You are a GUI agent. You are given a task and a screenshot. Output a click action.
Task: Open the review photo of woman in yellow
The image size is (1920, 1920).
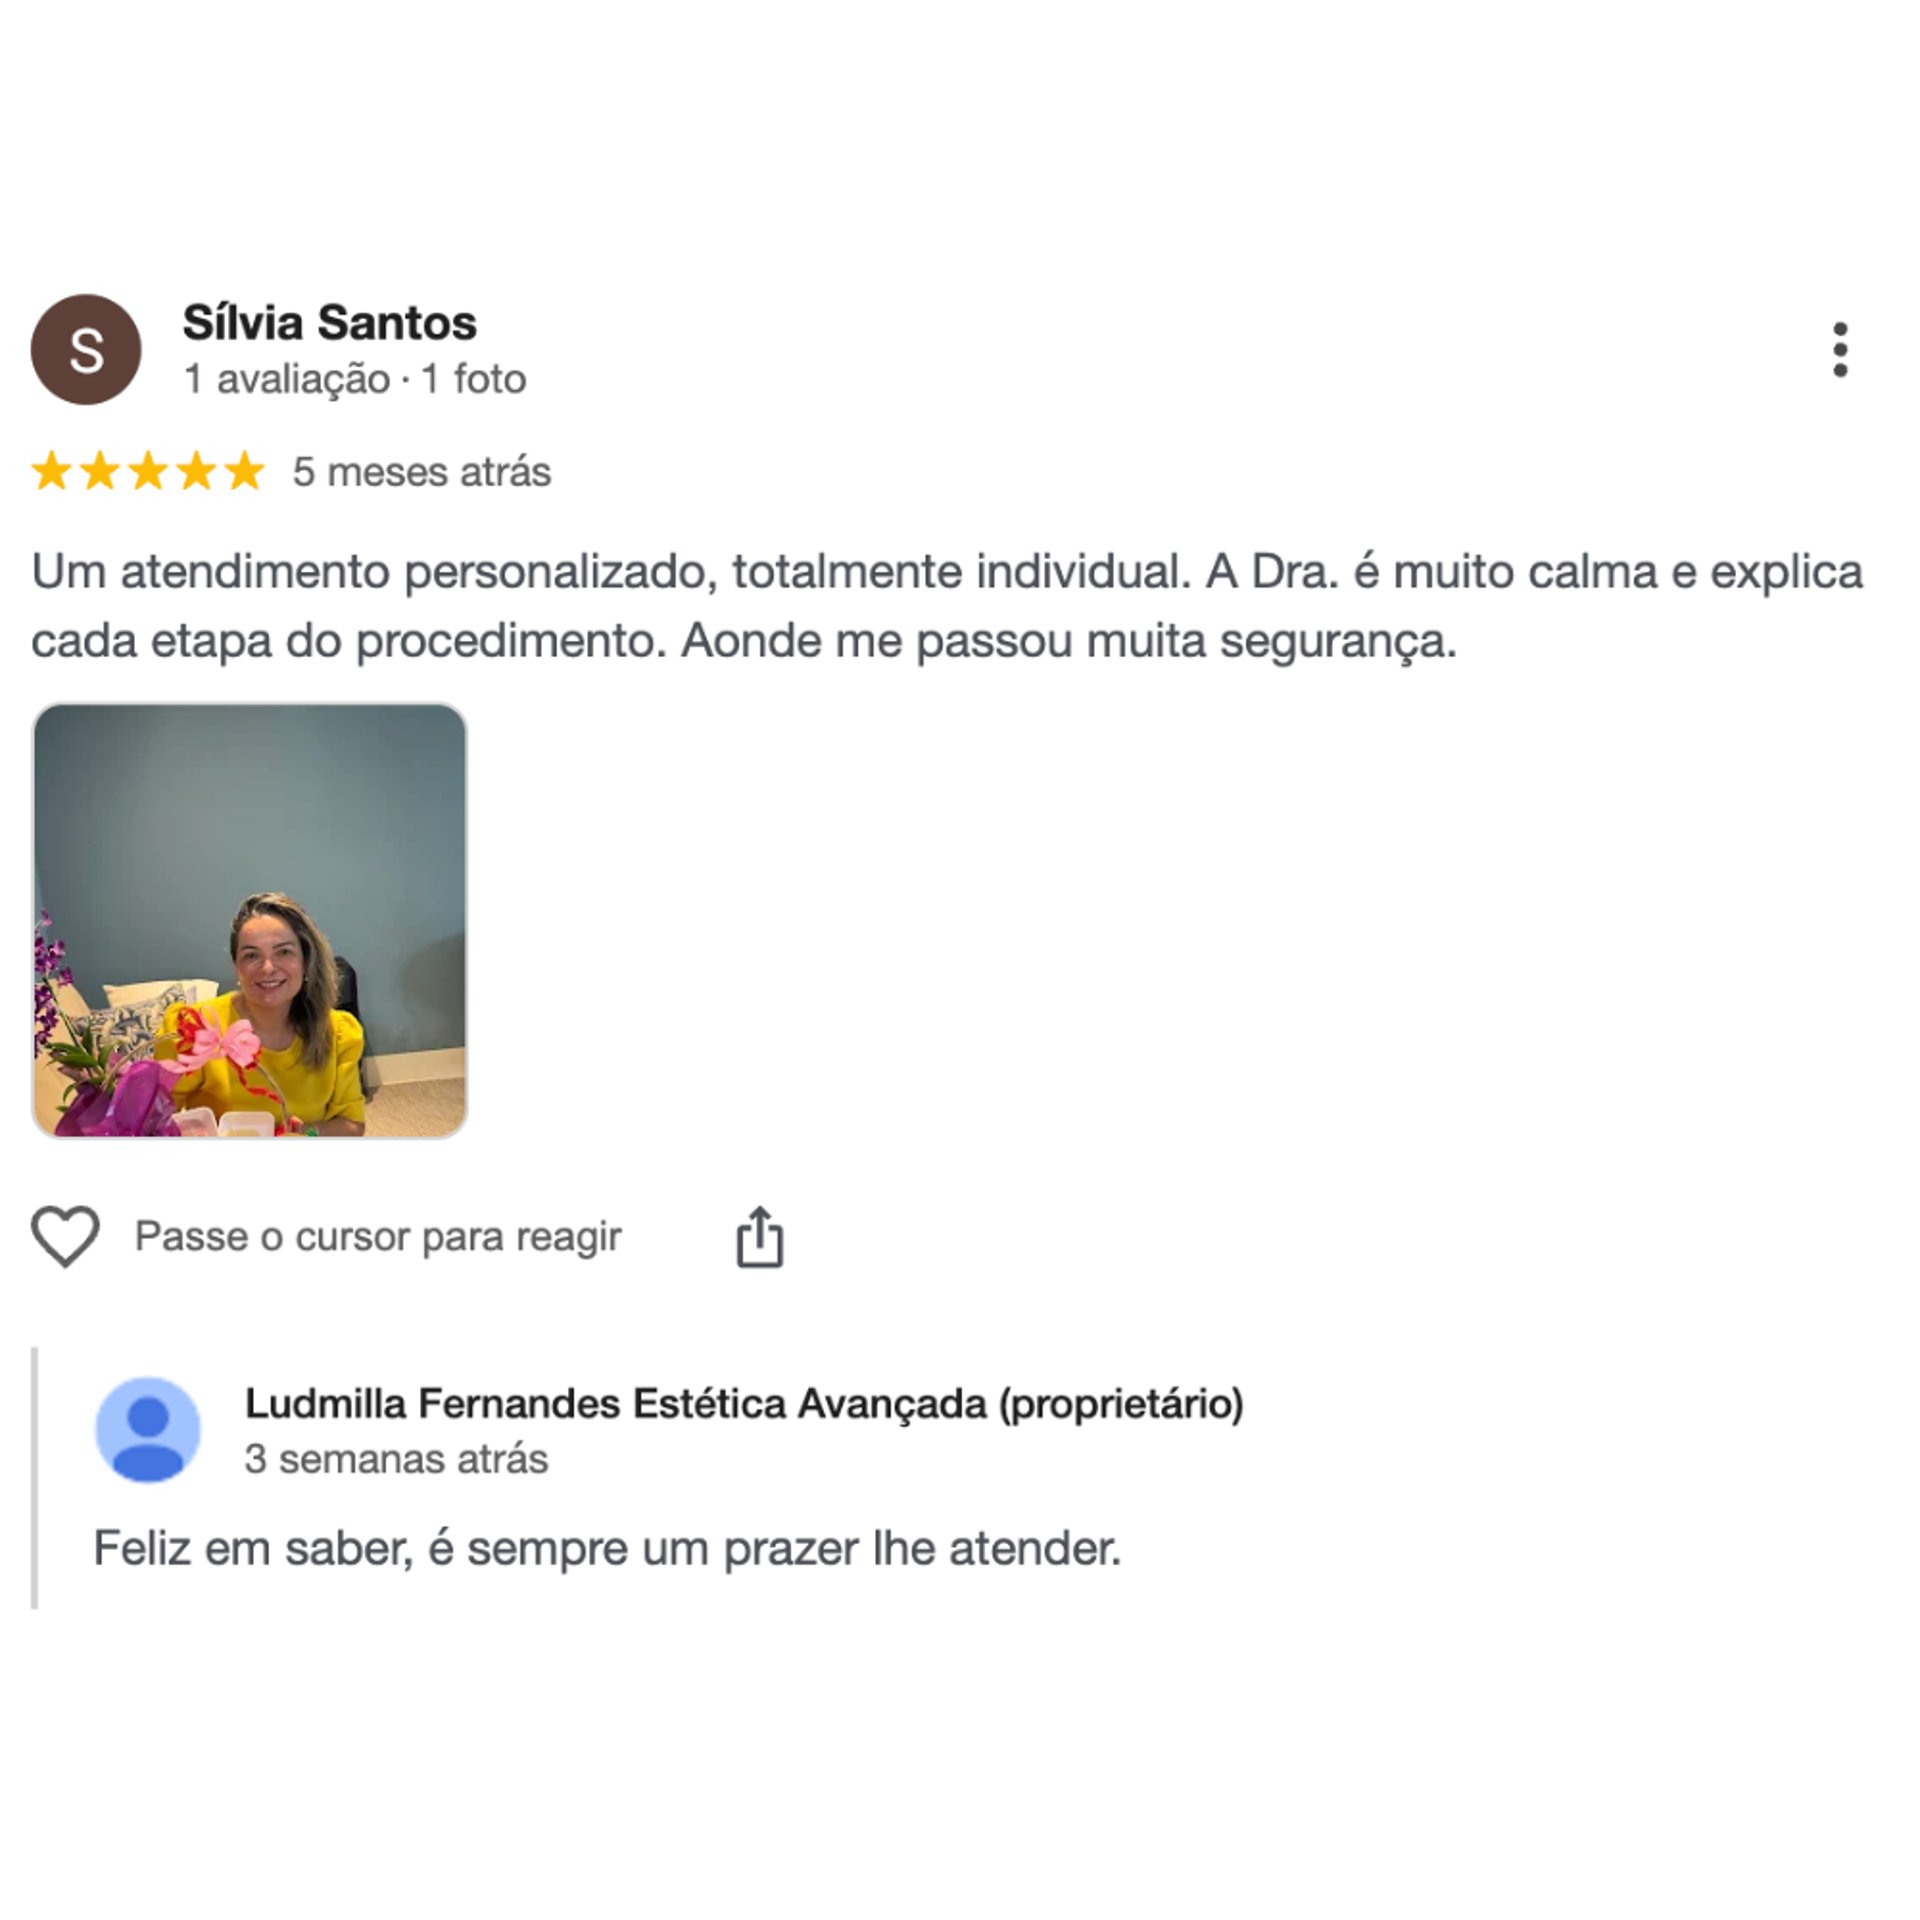click(x=250, y=920)
